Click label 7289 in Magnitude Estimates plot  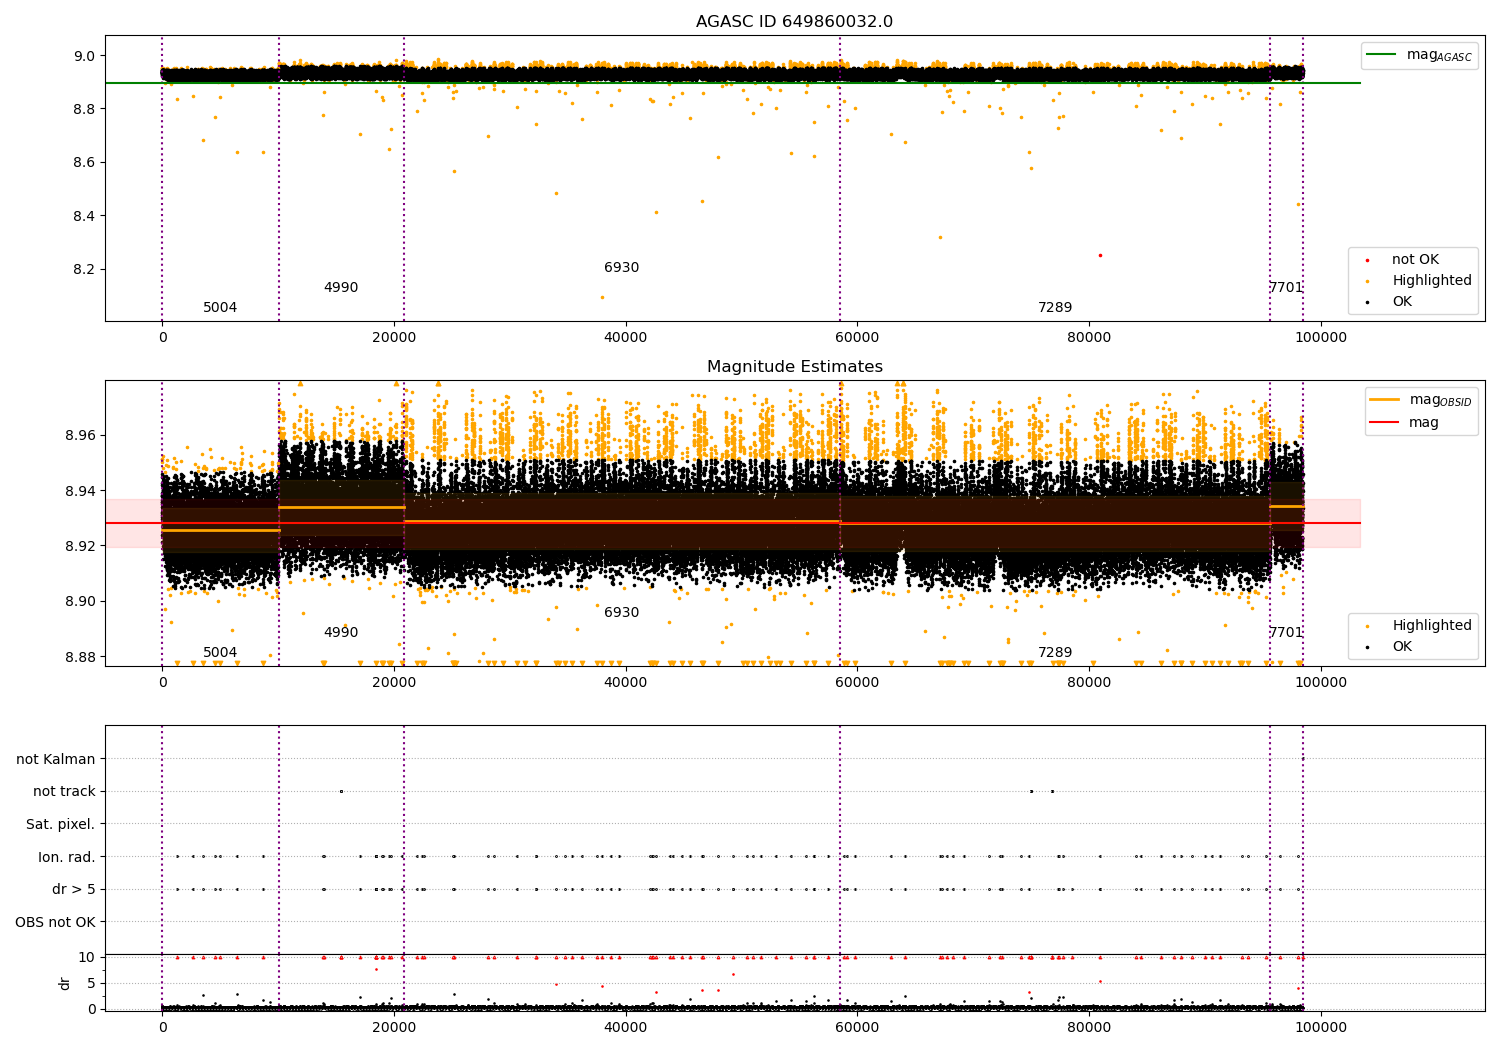pos(1055,653)
